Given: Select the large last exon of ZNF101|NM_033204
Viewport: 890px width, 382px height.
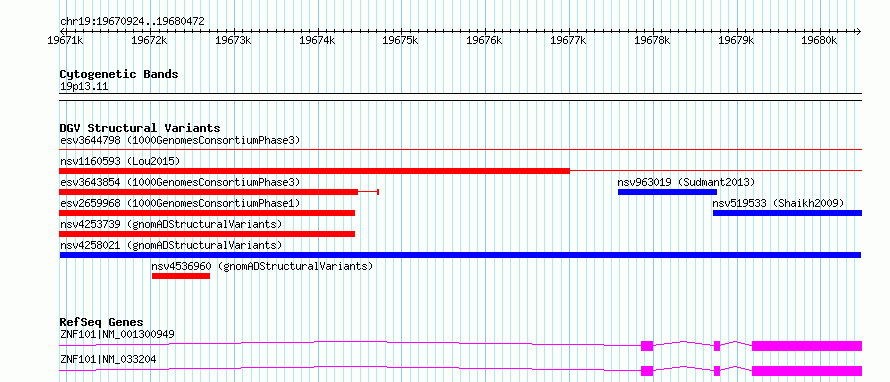Looking at the screenshot, I should (807, 371).
